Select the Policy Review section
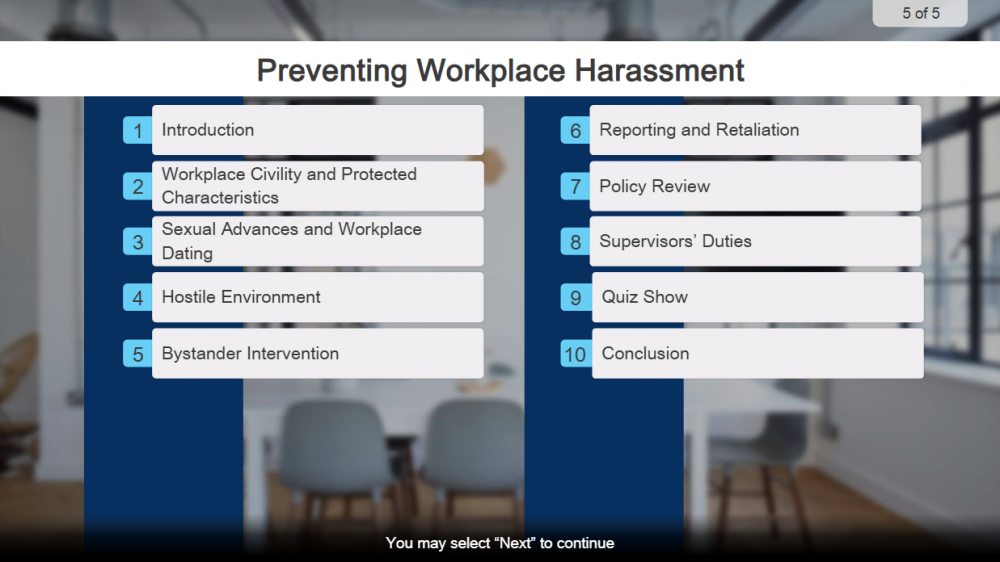The height and width of the screenshot is (562, 1000). (755, 186)
